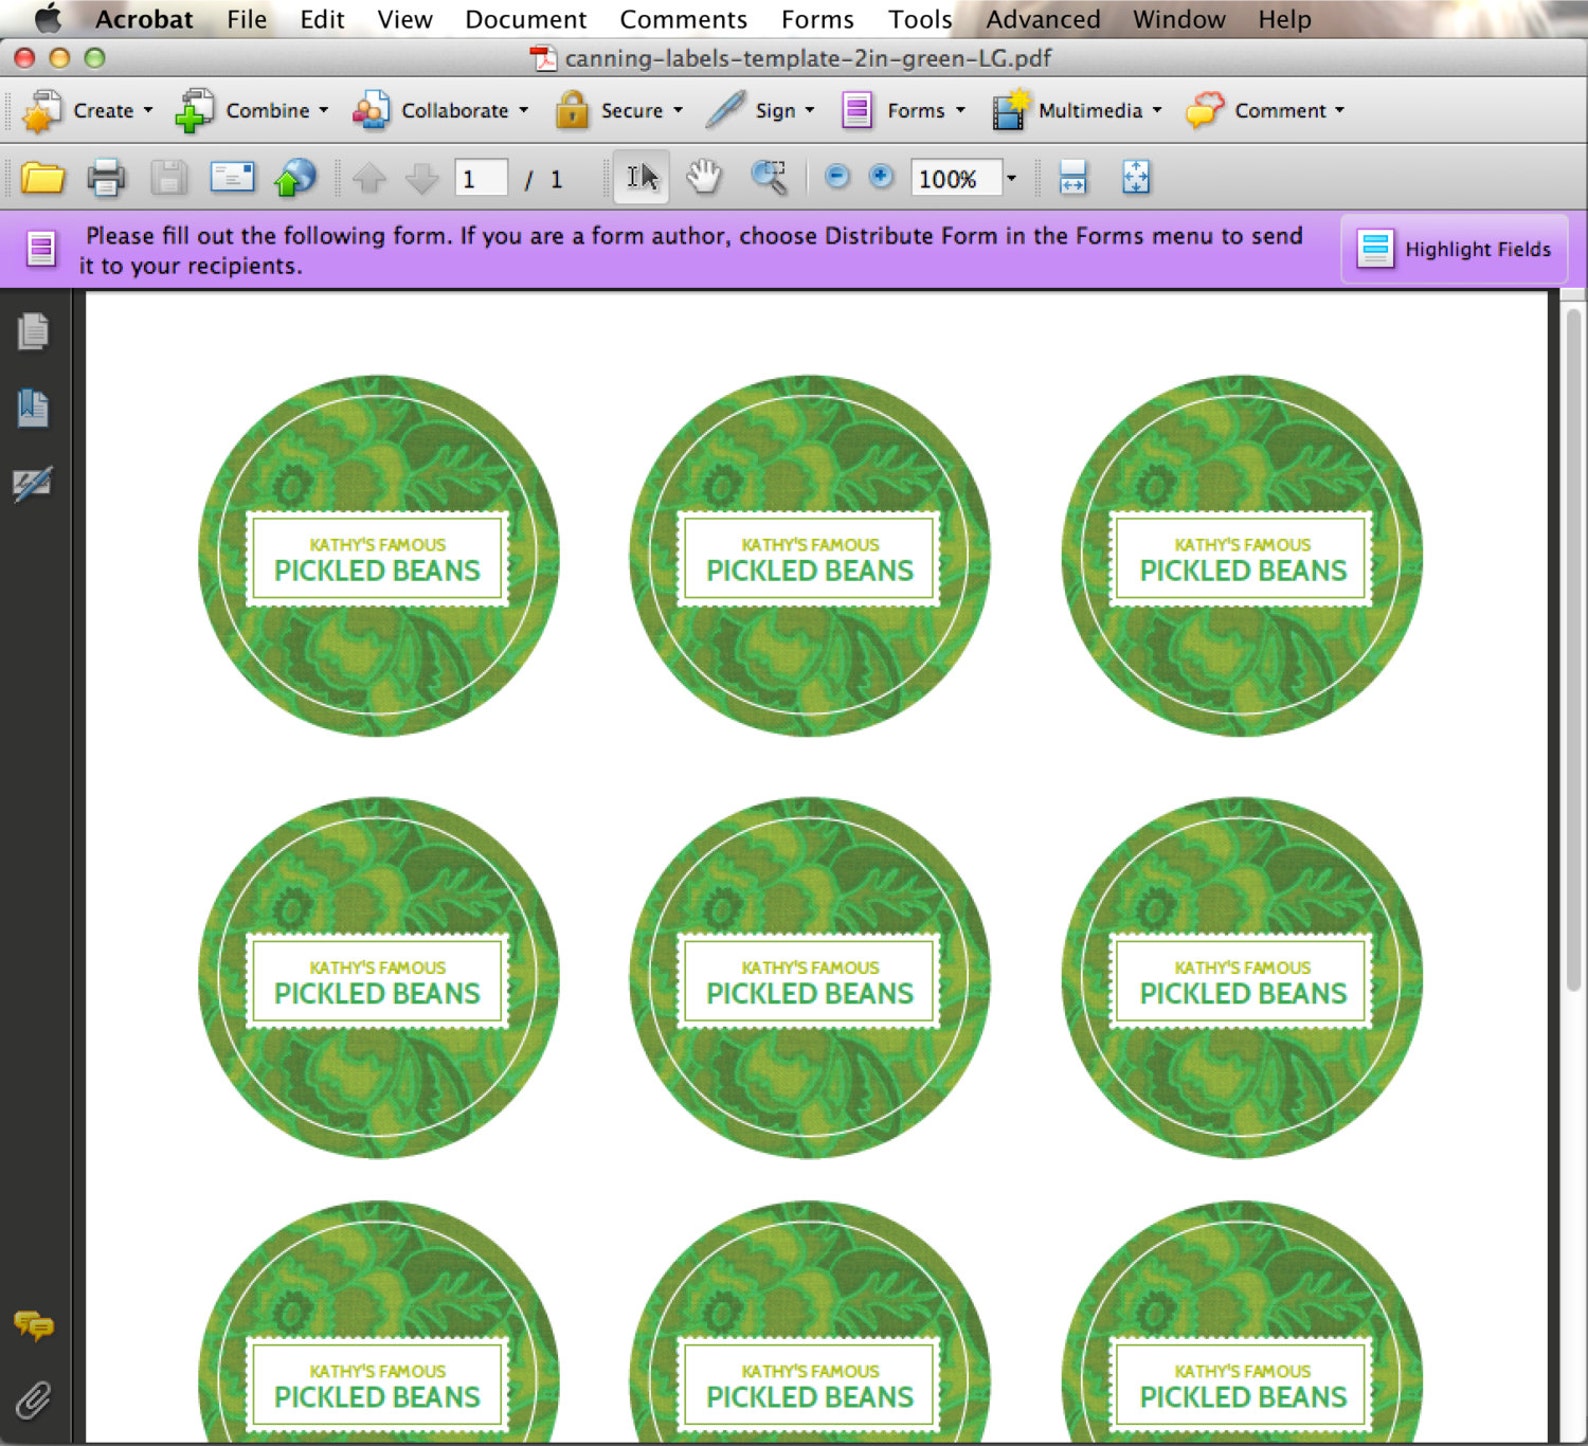Open the zoom percentage dropdown arrow
The image size is (1588, 1446).
pyautogui.click(x=1011, y=178)
